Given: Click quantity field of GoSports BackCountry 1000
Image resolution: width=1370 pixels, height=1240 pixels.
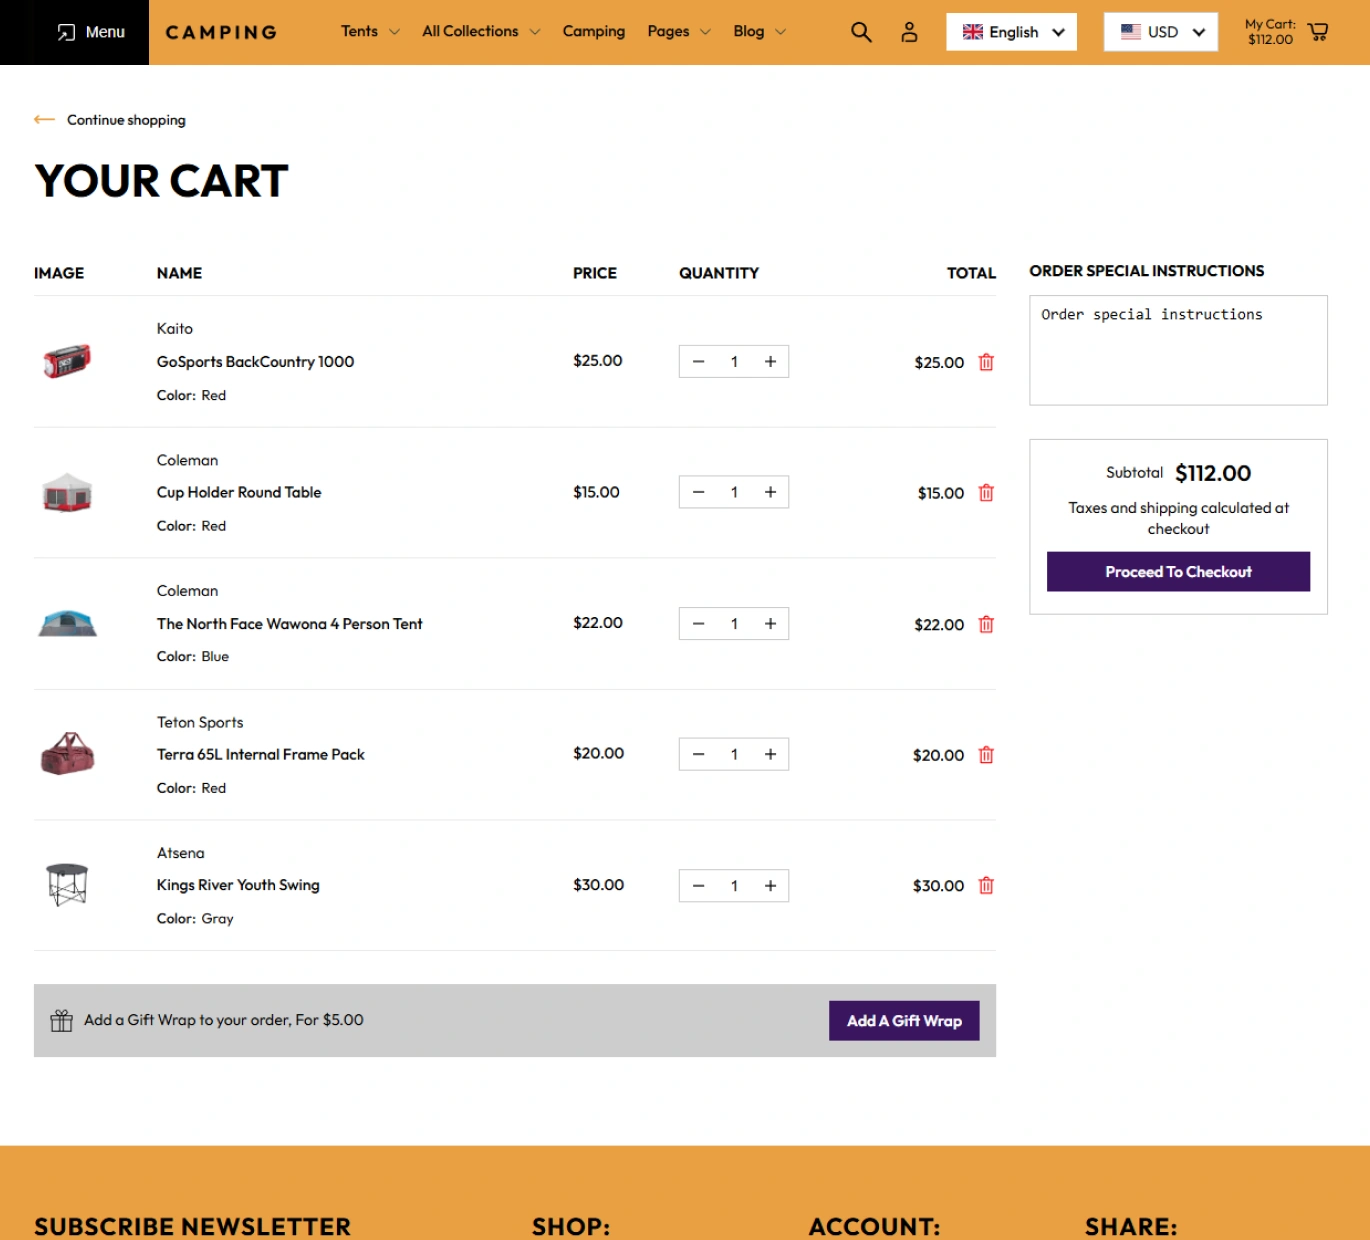Looking at the screenshot, I should click(x=734, y=362).
